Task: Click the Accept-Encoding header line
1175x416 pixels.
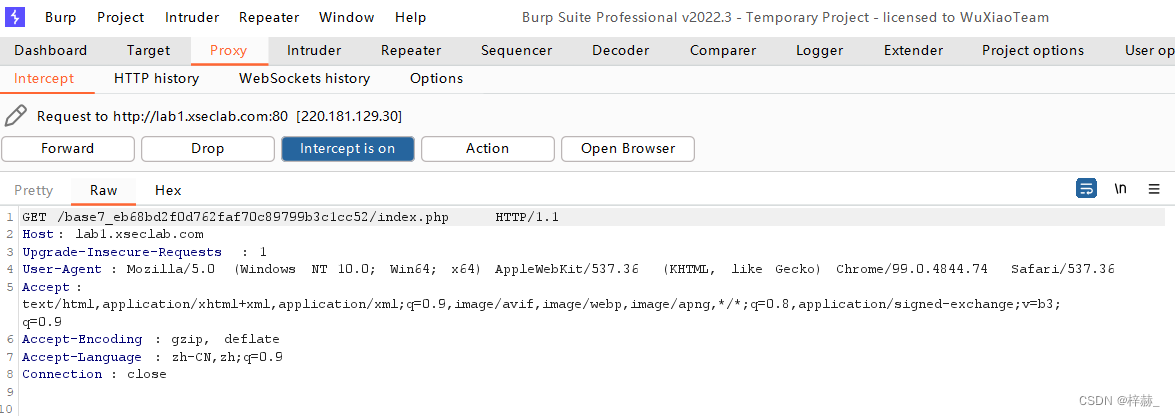Action: point(151,339)
